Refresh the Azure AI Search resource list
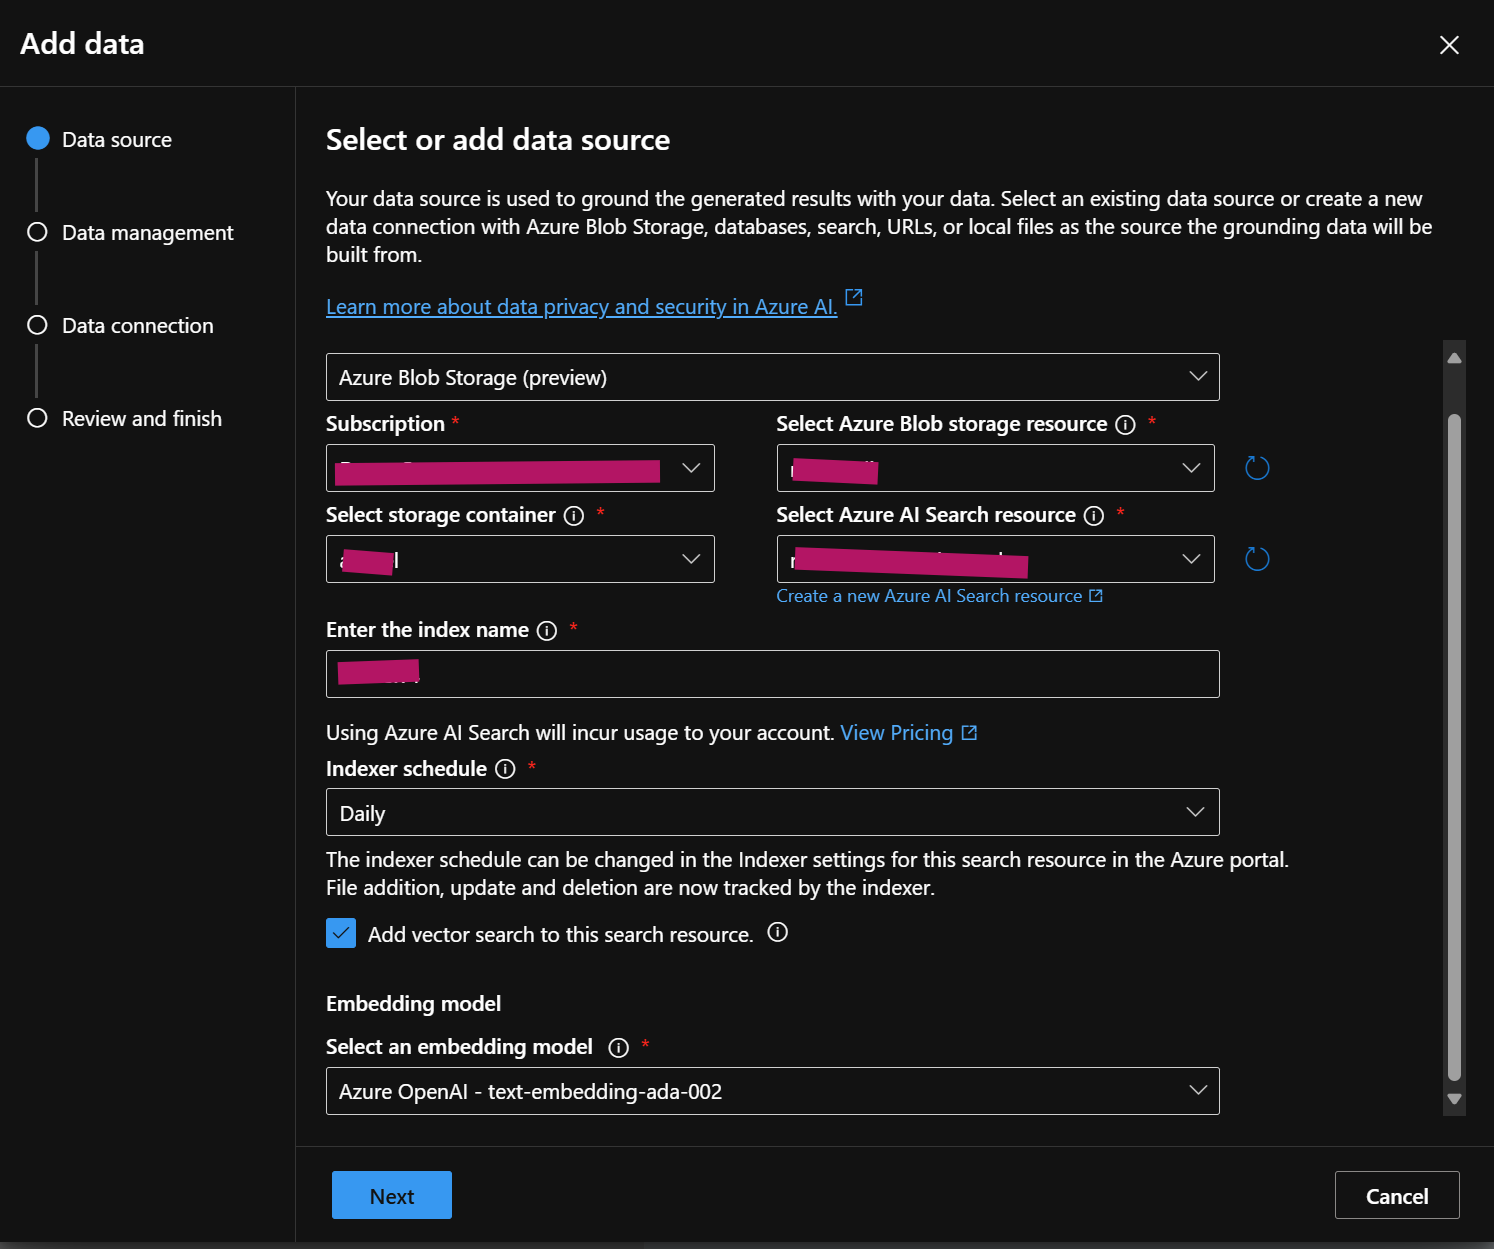 coord(1257,559)
